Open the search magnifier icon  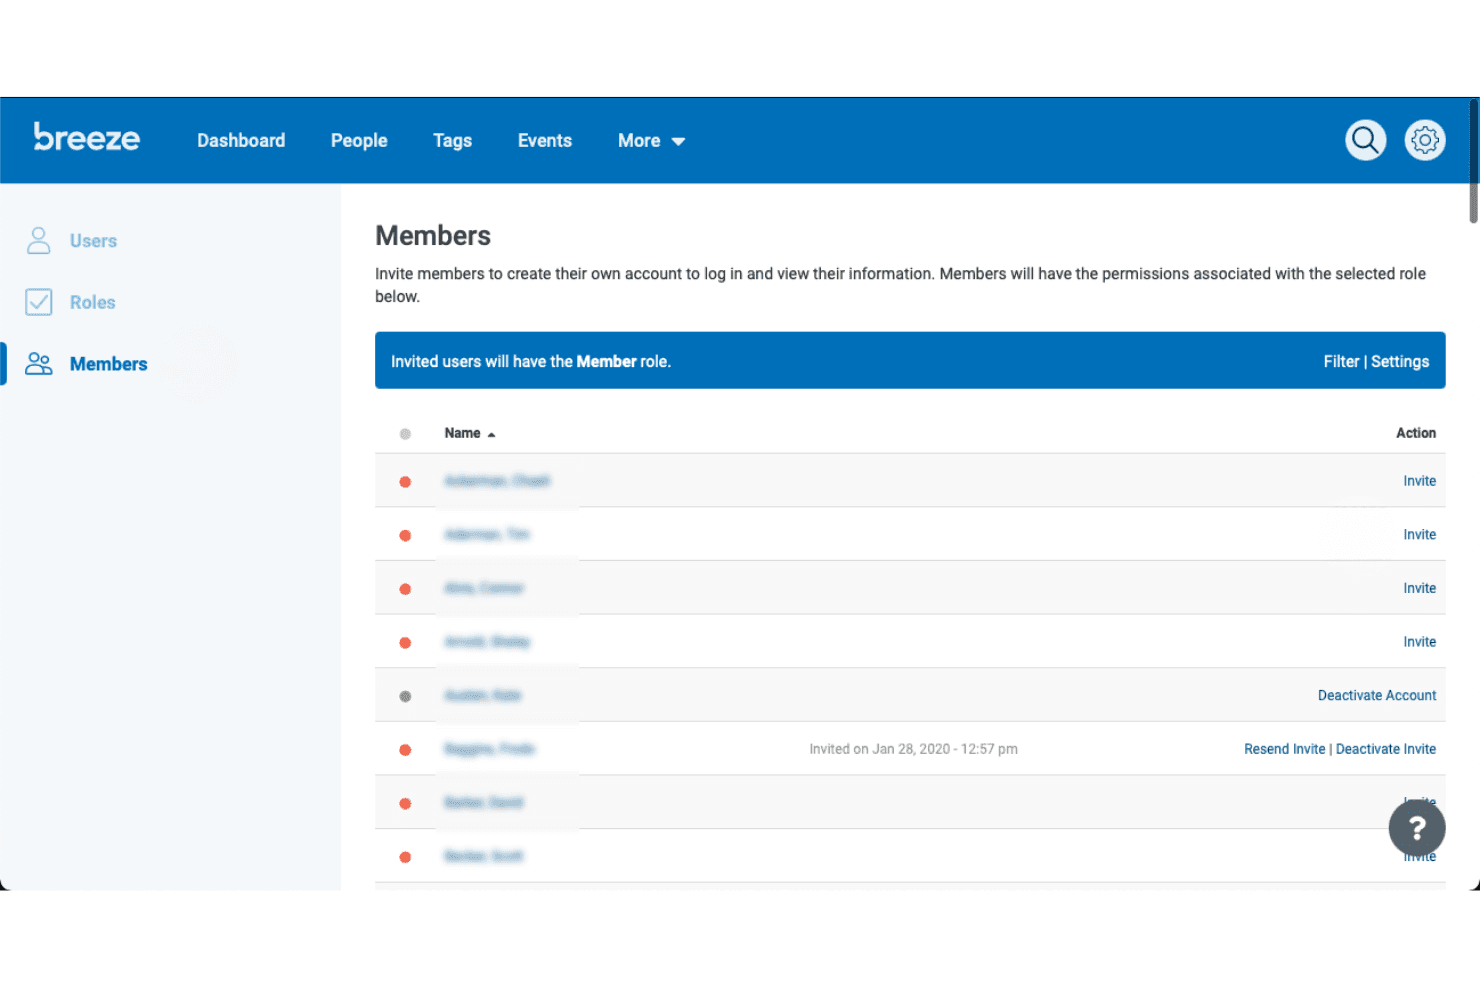tap(1365, 141)
